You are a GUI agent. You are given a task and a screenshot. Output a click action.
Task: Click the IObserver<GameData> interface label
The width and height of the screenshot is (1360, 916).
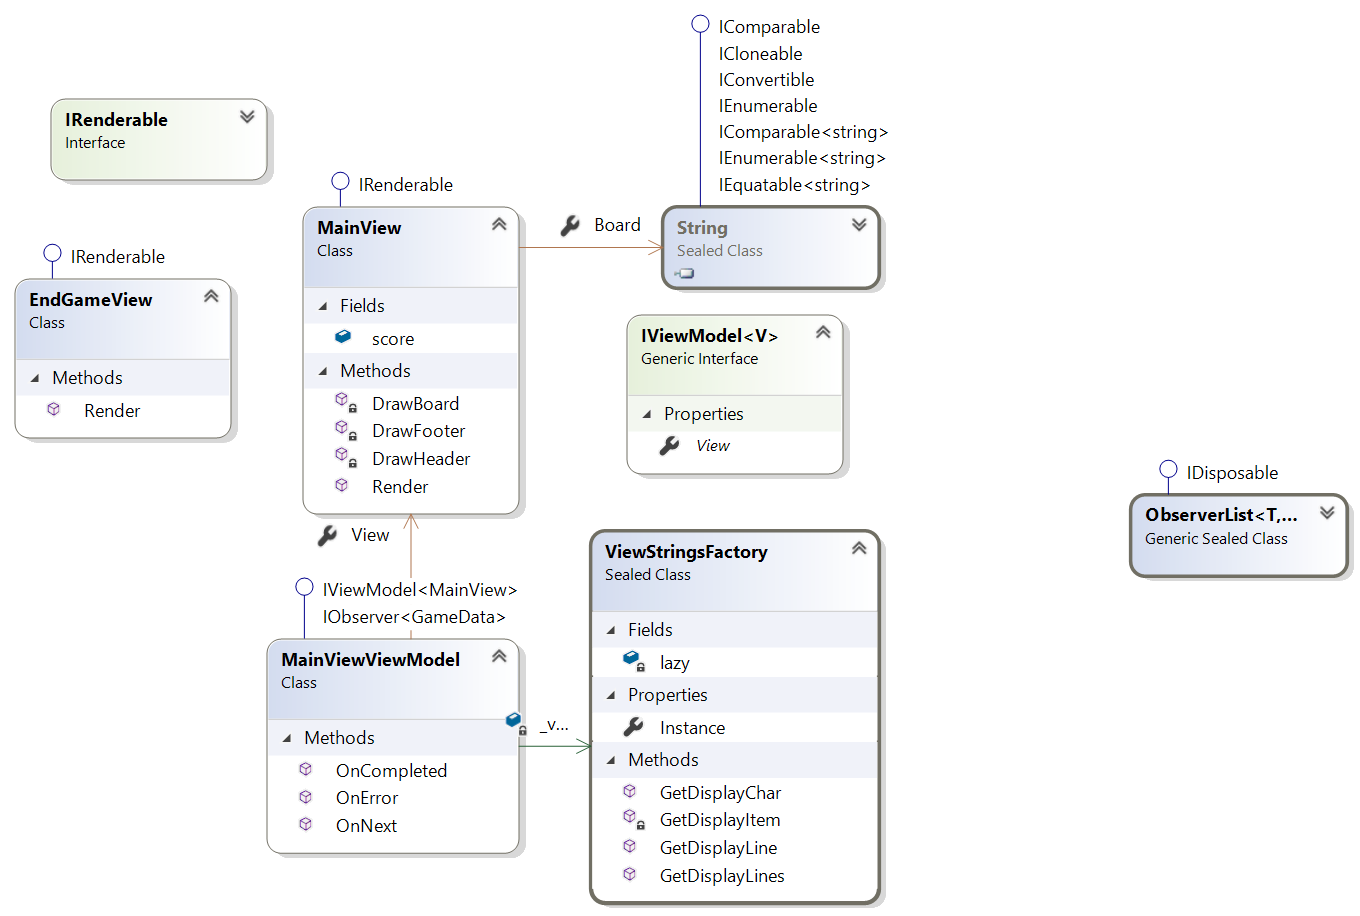click(x=414, y=616)
